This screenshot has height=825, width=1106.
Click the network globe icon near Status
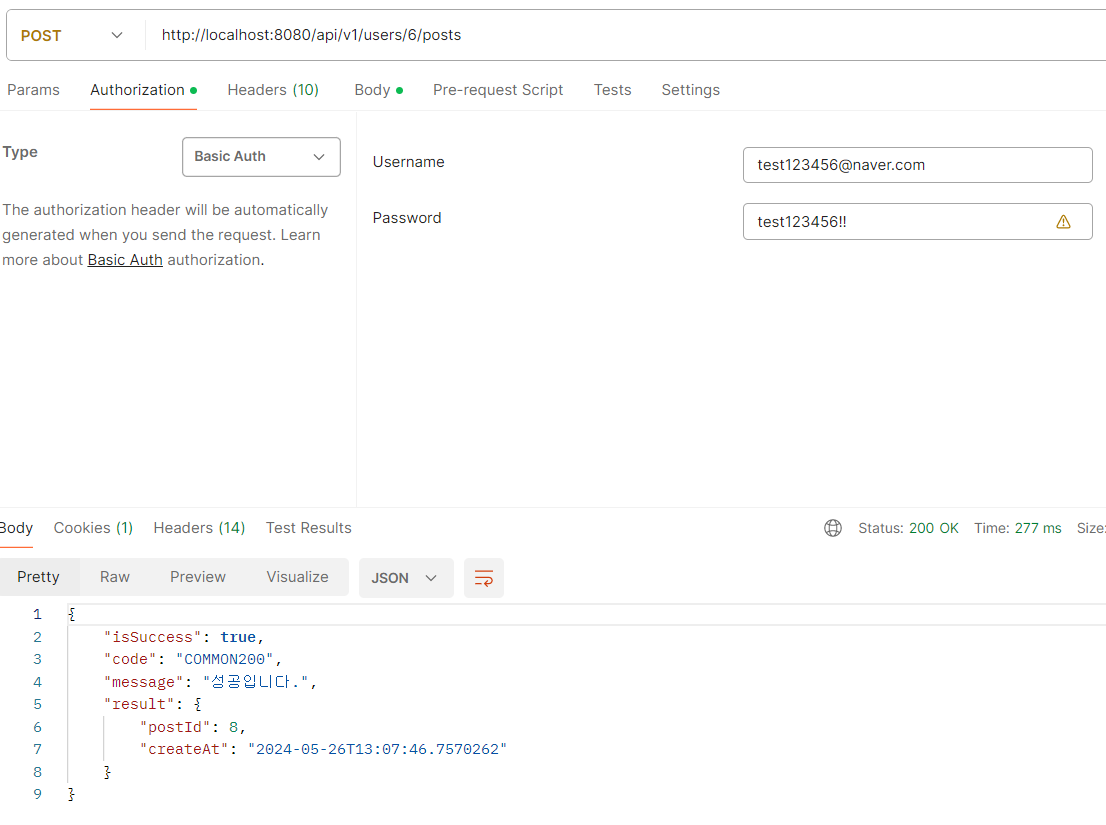833,528
